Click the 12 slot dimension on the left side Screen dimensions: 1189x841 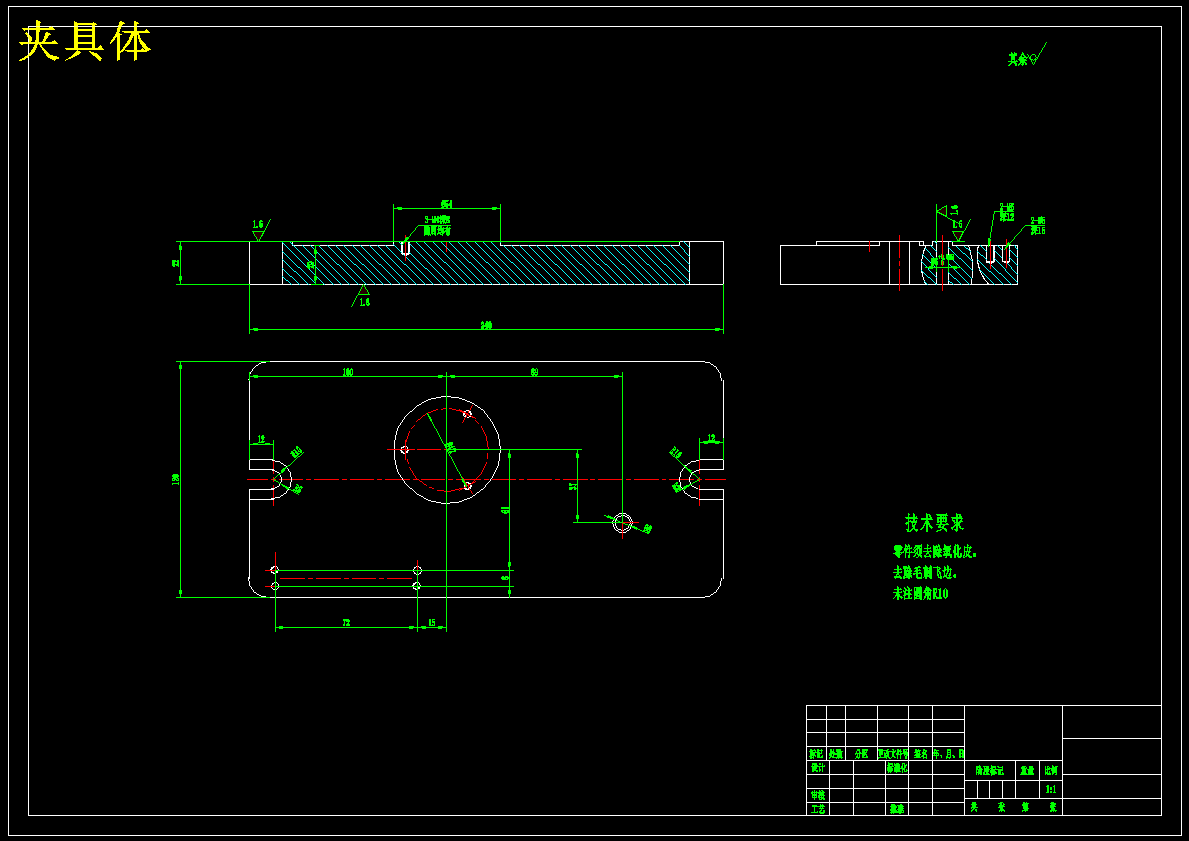(x=261, y=438)
